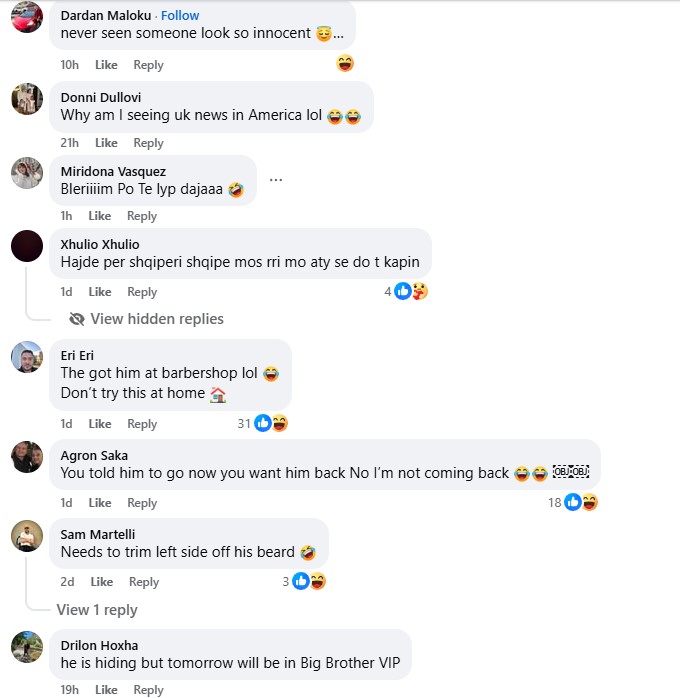Viewport: 680px width, 698px height.
Task: Open the three-dot menu on Miridona Vasquez's comment
Action: (x=276, y=180)
